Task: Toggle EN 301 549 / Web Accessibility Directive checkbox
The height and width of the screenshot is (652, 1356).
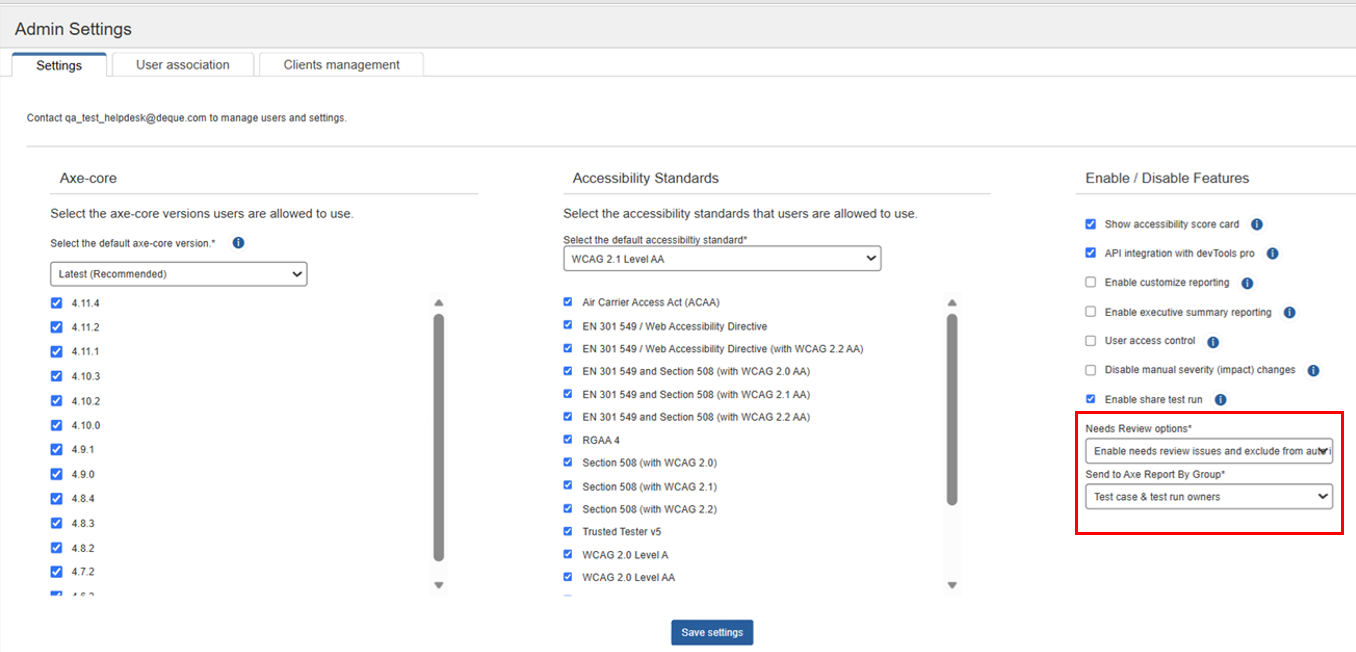Action: click(x=568, y=325)
